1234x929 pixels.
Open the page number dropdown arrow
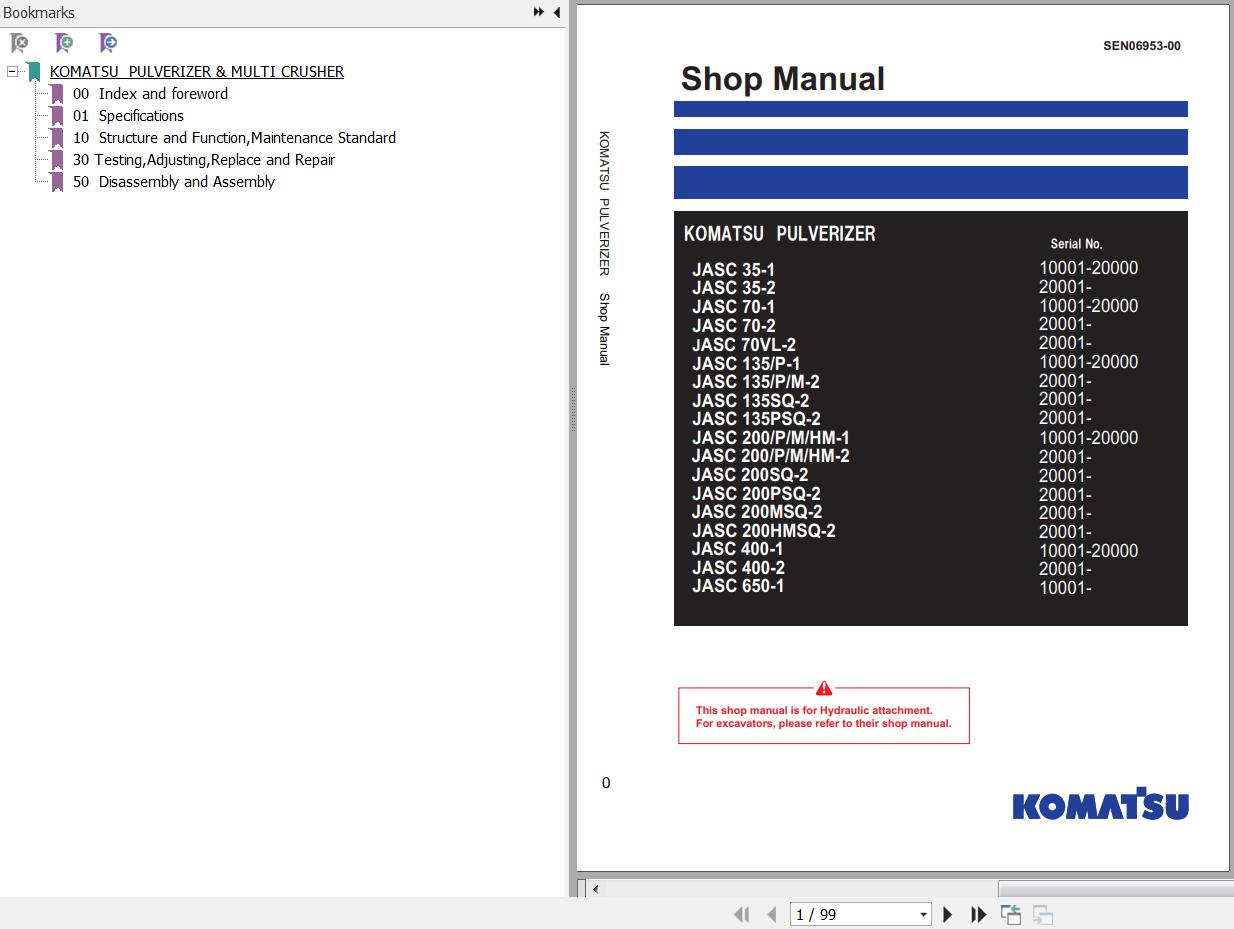pos(923,914)
